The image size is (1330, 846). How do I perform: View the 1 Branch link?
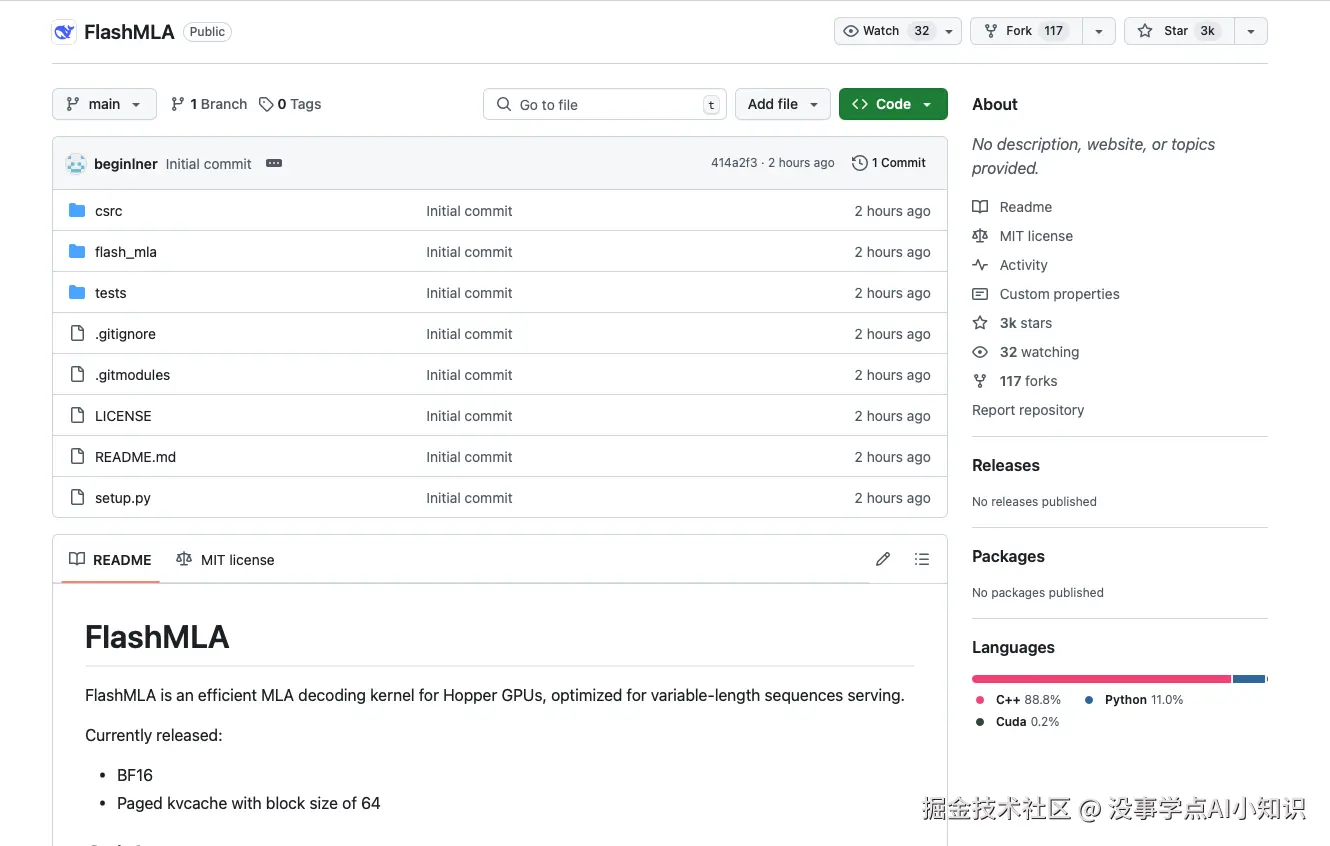[209, 104]
